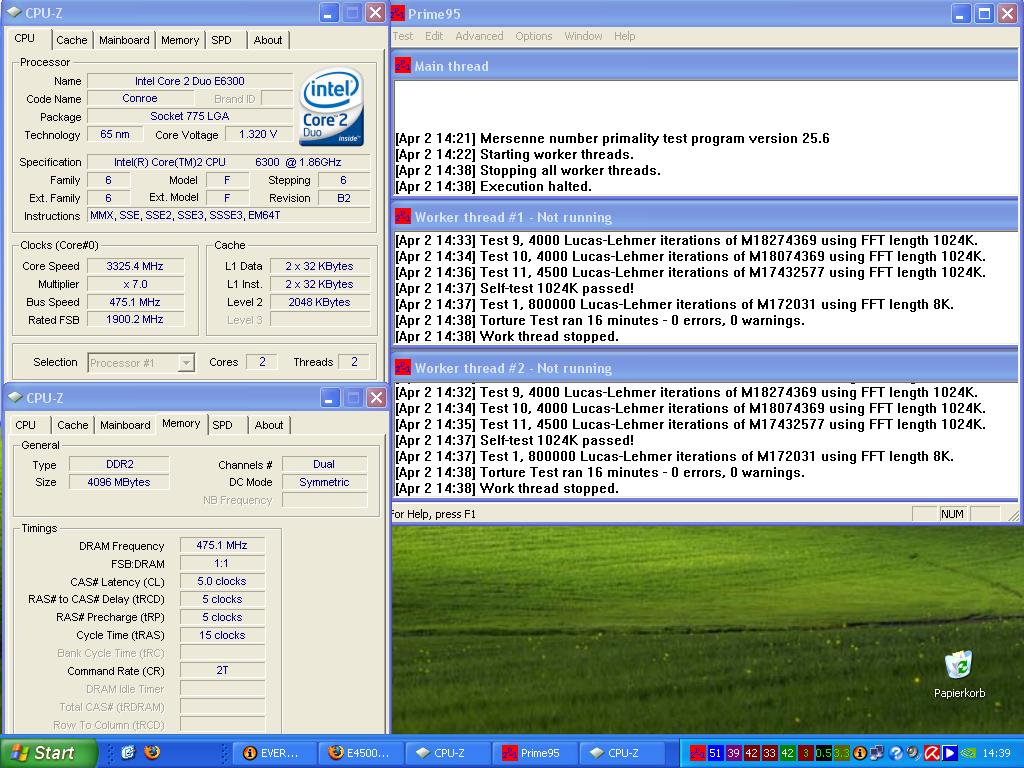Click the Worker thread #1 window icon

403,216
